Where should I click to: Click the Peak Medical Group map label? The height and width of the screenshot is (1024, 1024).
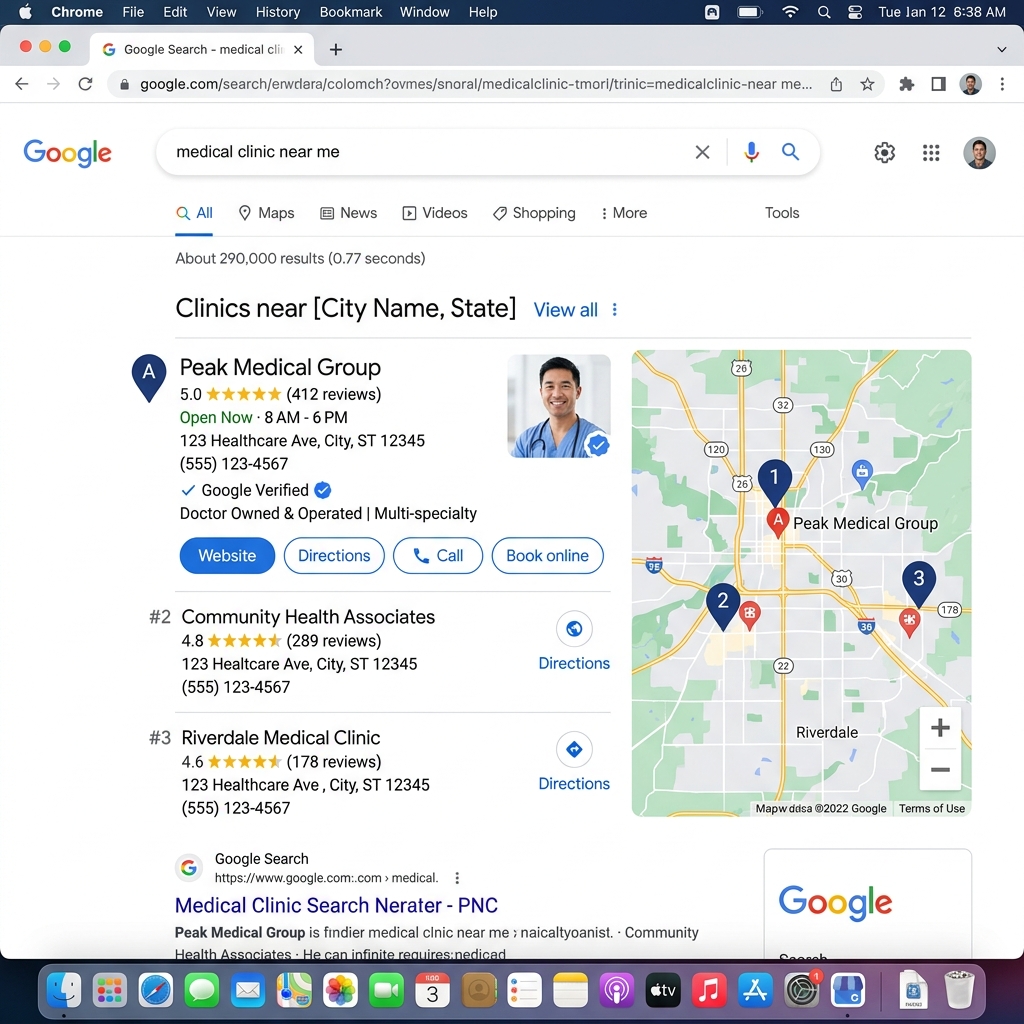click(x=865, y=523)
